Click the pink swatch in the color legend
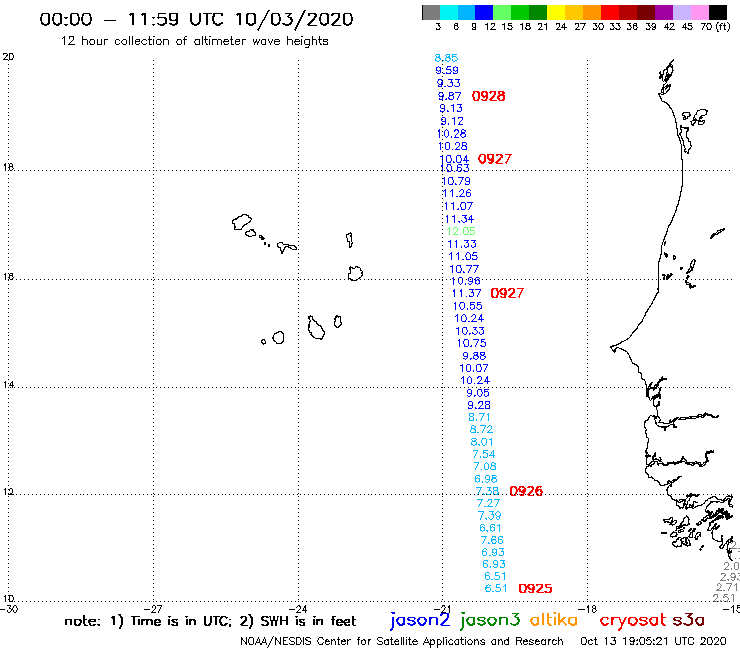Viewport: 740px width, 650px height. pos(699,12)
